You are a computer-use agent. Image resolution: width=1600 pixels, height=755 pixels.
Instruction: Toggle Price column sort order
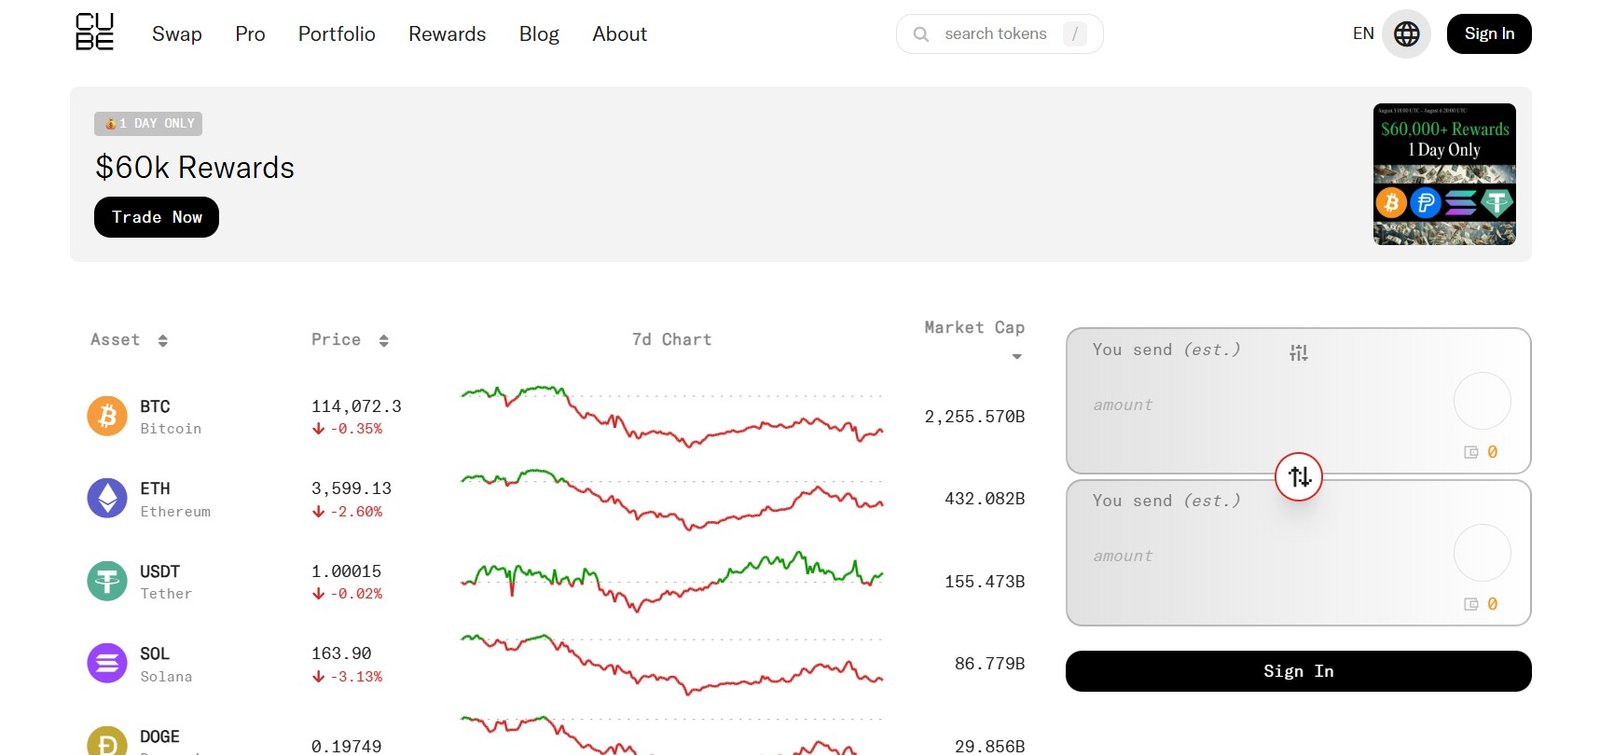coord(384,341)
